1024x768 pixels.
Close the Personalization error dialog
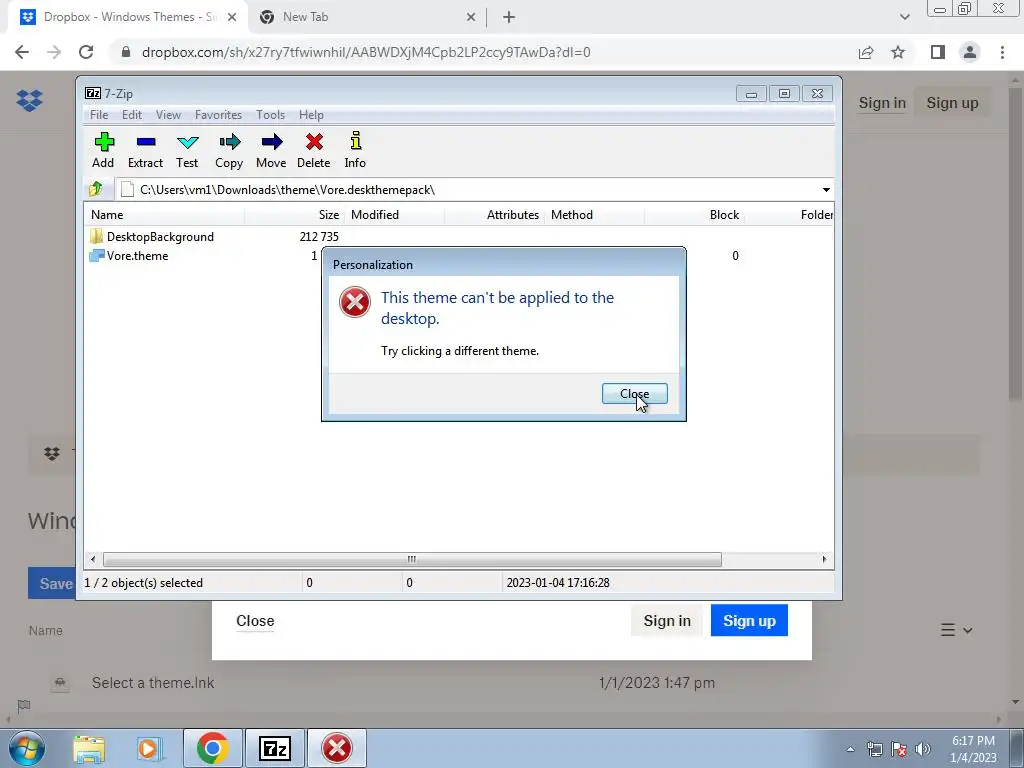point(634,393)
